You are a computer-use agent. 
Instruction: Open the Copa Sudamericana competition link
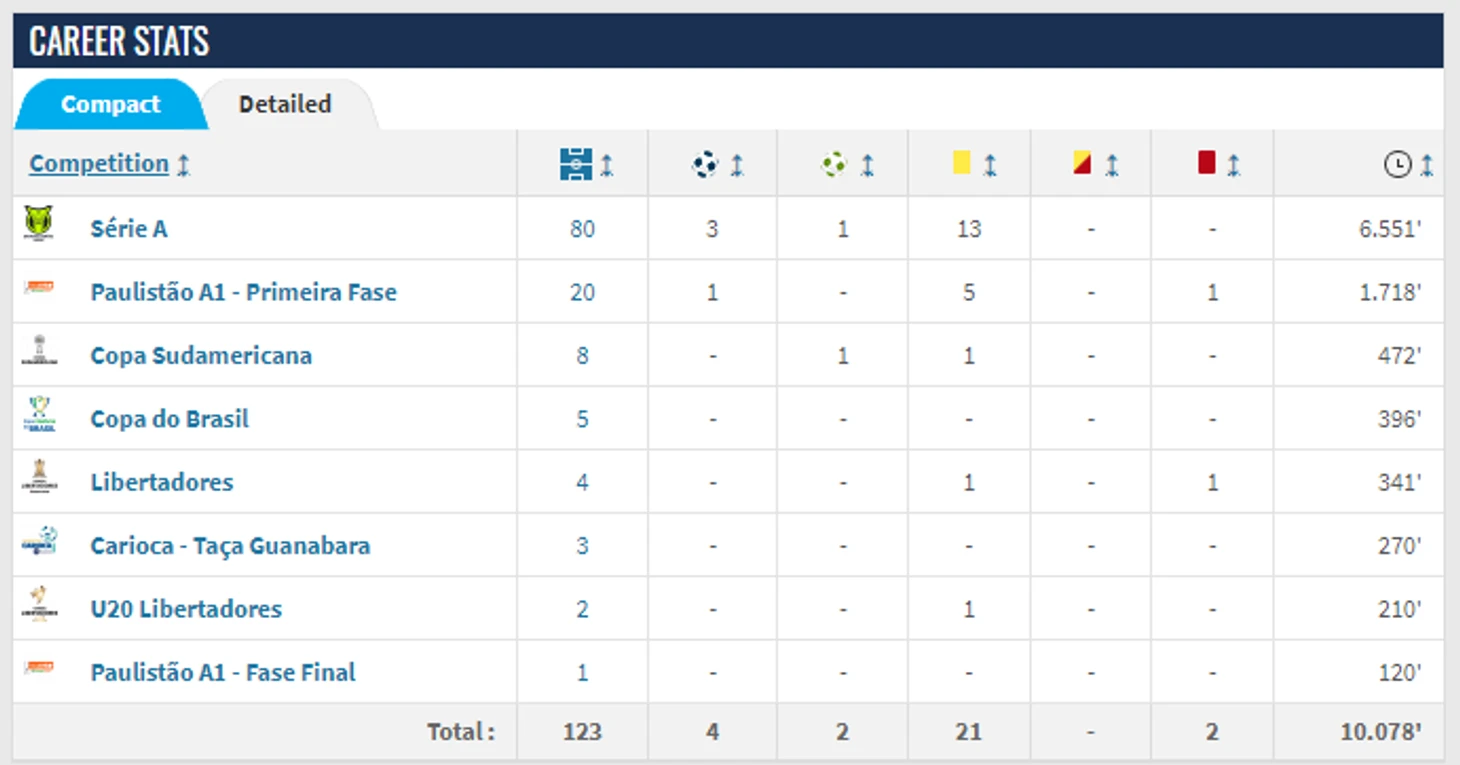click(201, 355)
